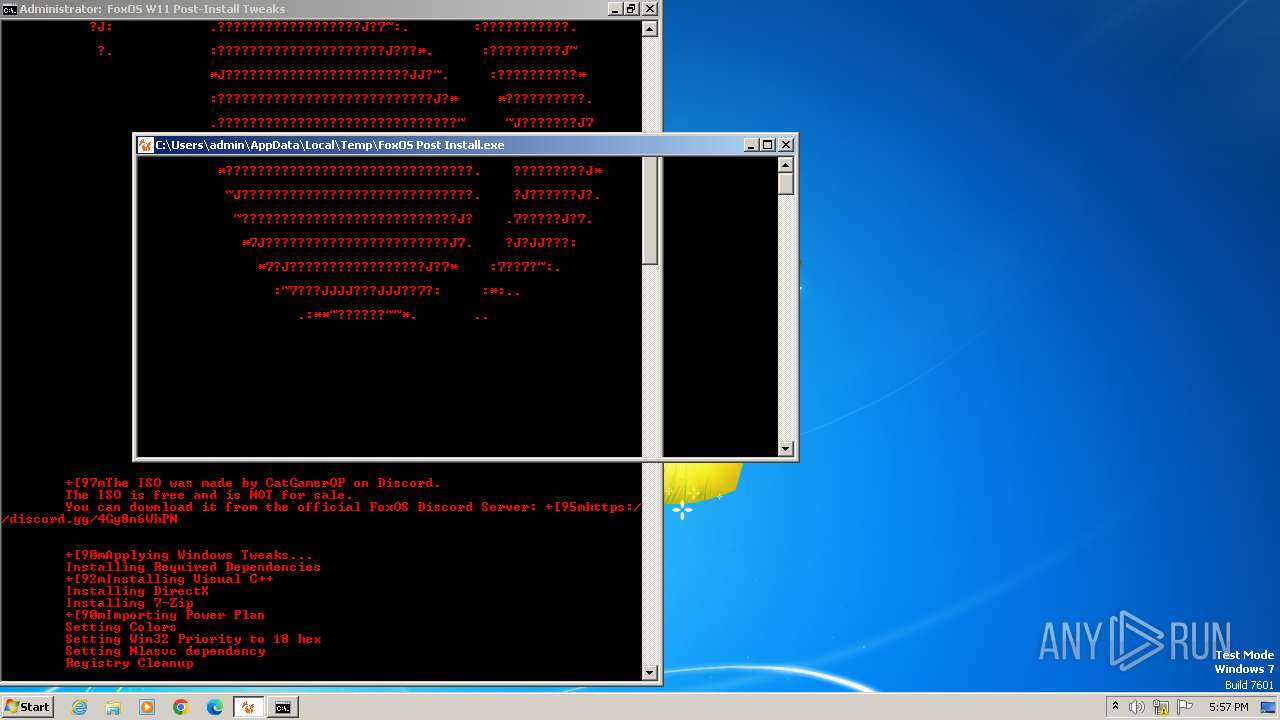Viewport: 1280px width, 720px height.
Task: Click the Show desktop button
Action: (1268, 707)
